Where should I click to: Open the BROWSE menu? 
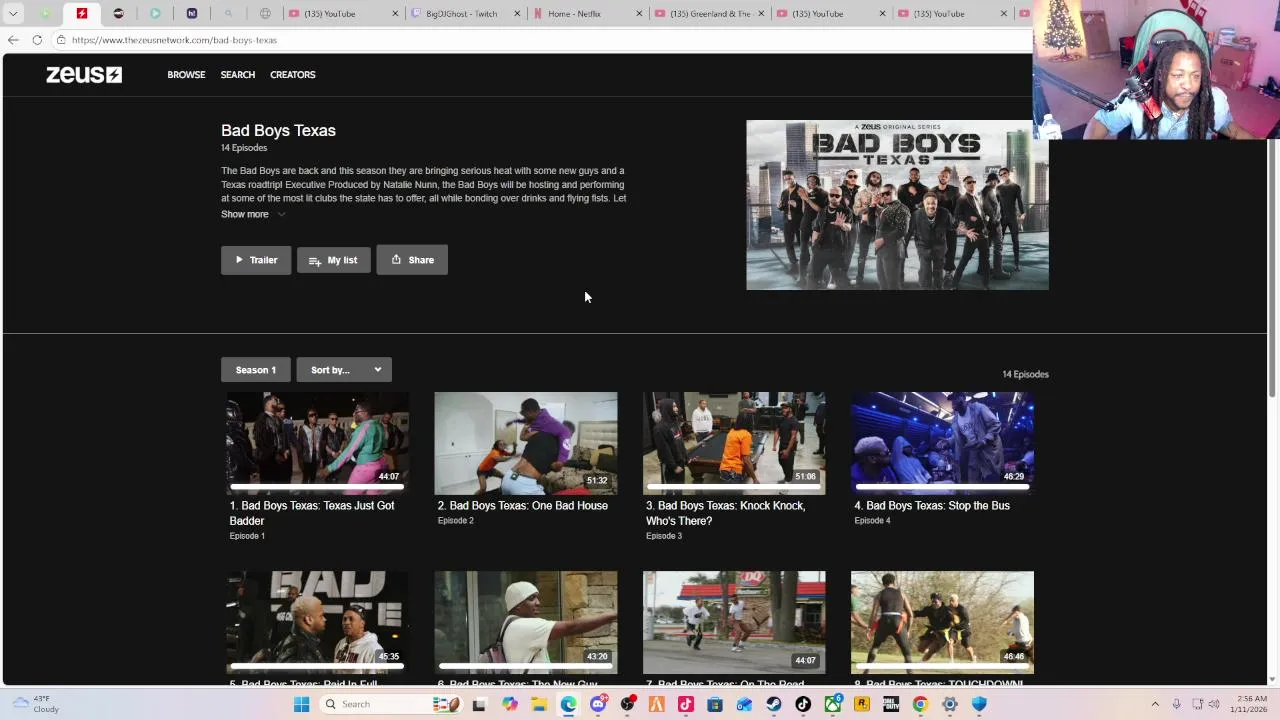pyautogui.click(x=186, y=75)
